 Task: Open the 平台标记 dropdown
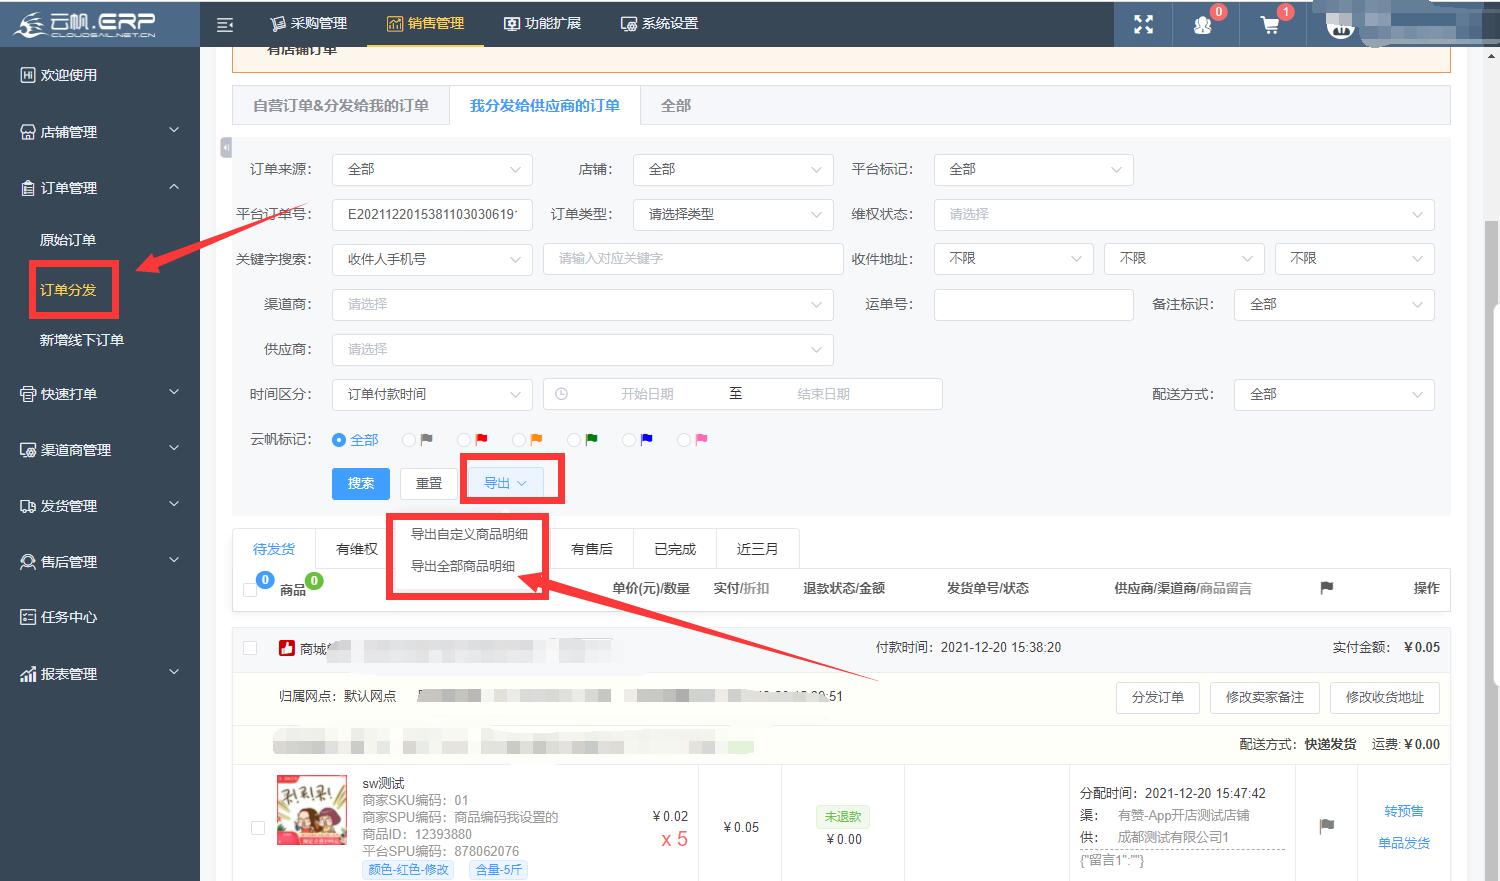(1034, 170)
